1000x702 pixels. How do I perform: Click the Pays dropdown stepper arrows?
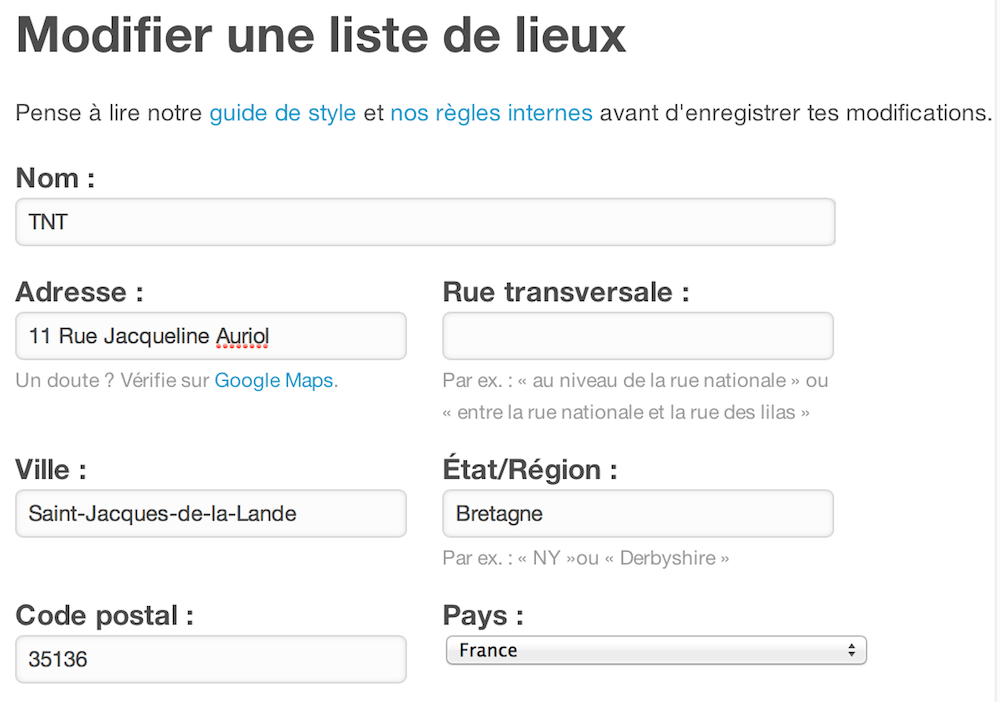[851, 650]
